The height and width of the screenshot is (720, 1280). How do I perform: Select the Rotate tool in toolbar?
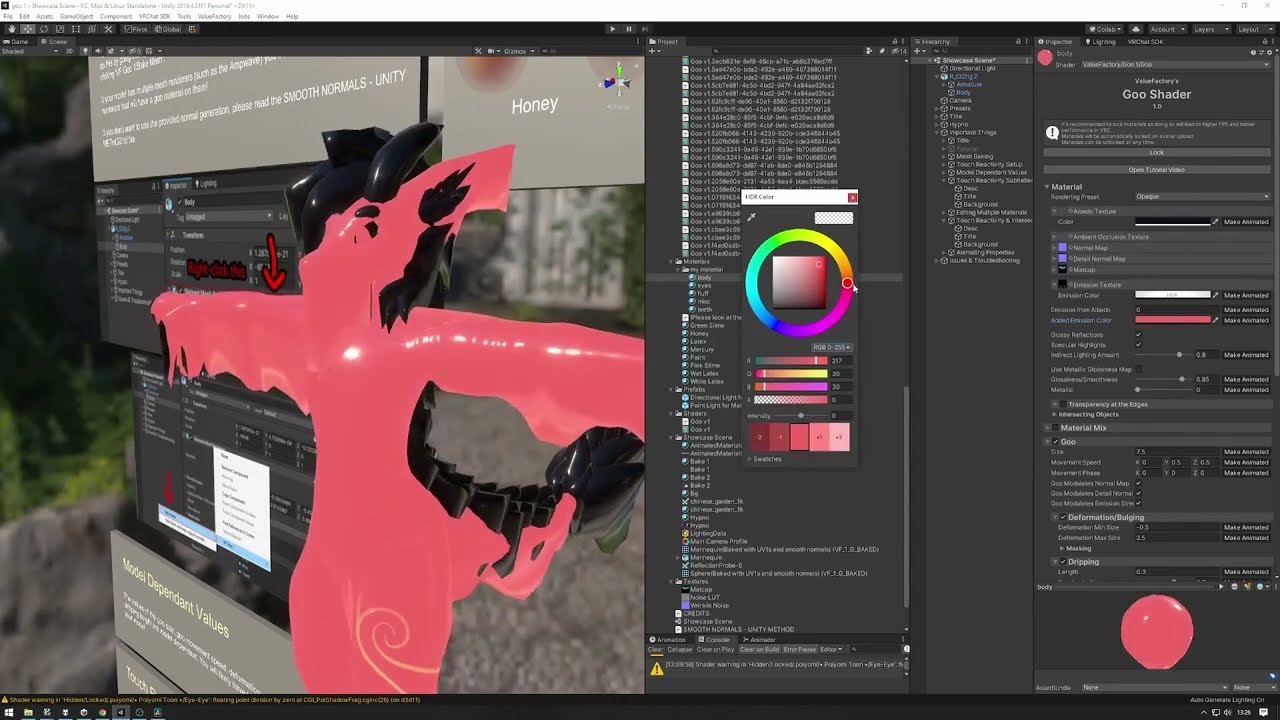click(x=44, y=29)
